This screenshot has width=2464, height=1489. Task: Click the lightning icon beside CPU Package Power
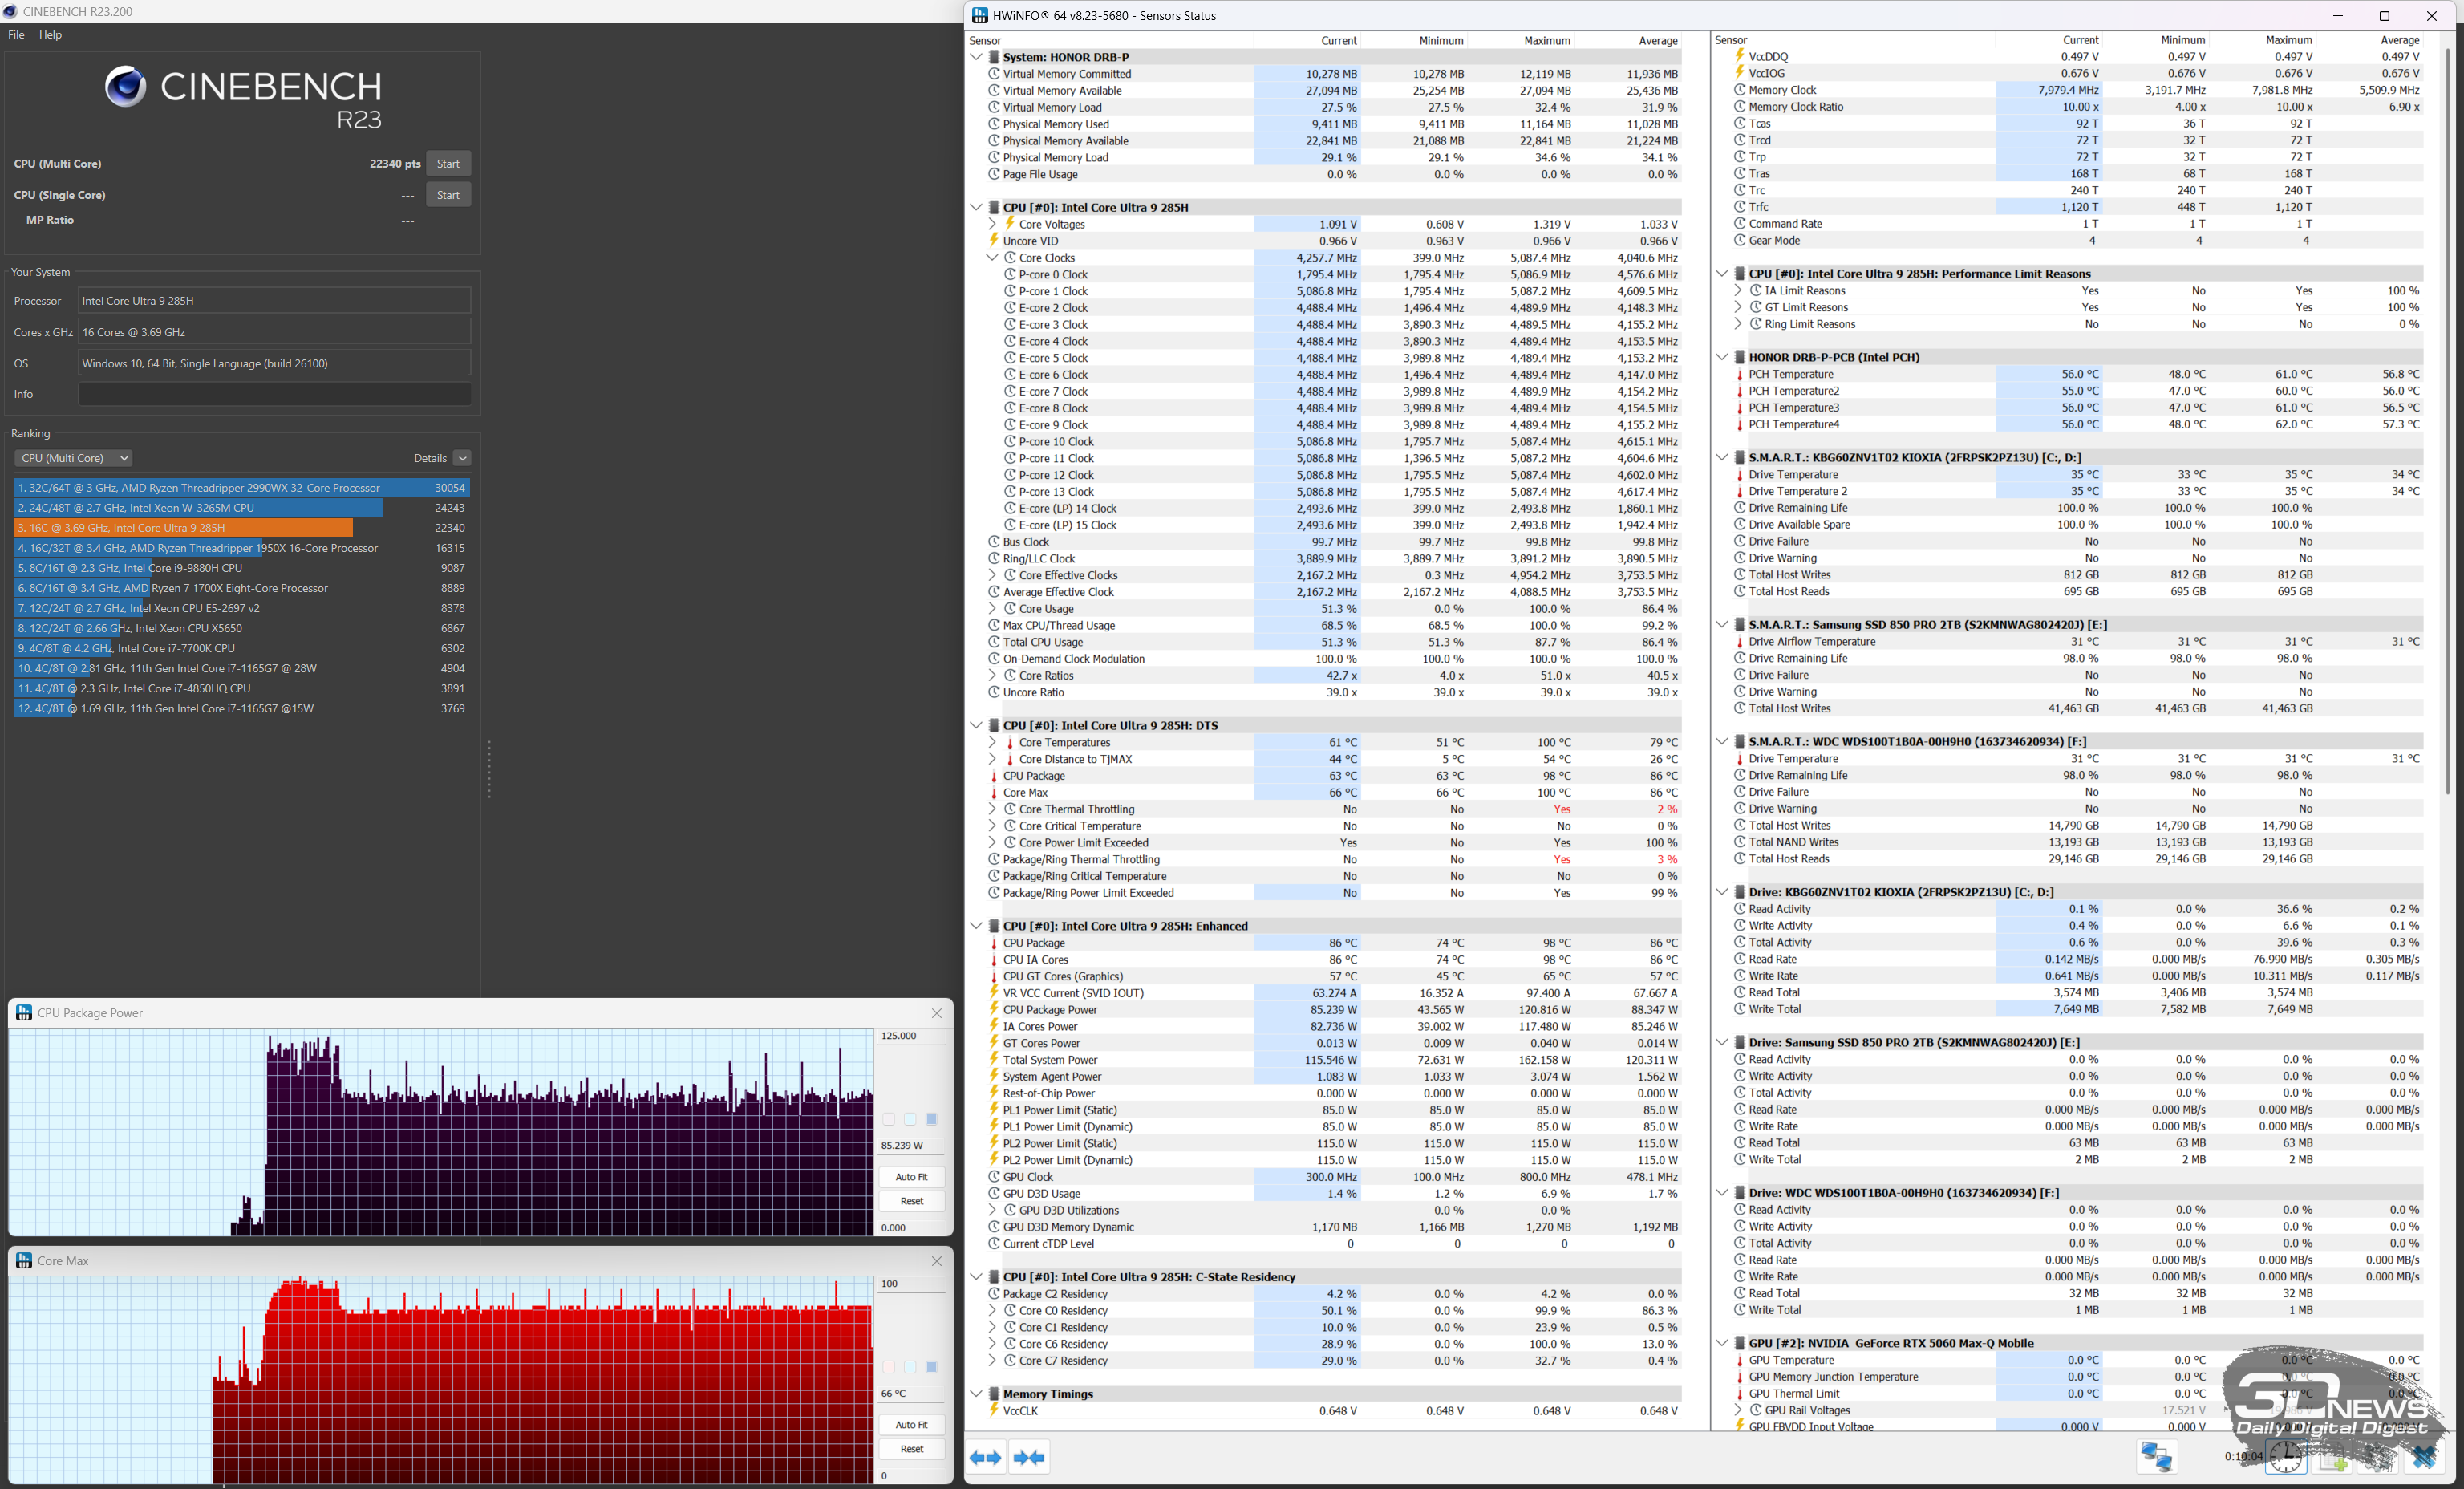click(993, 1010)
